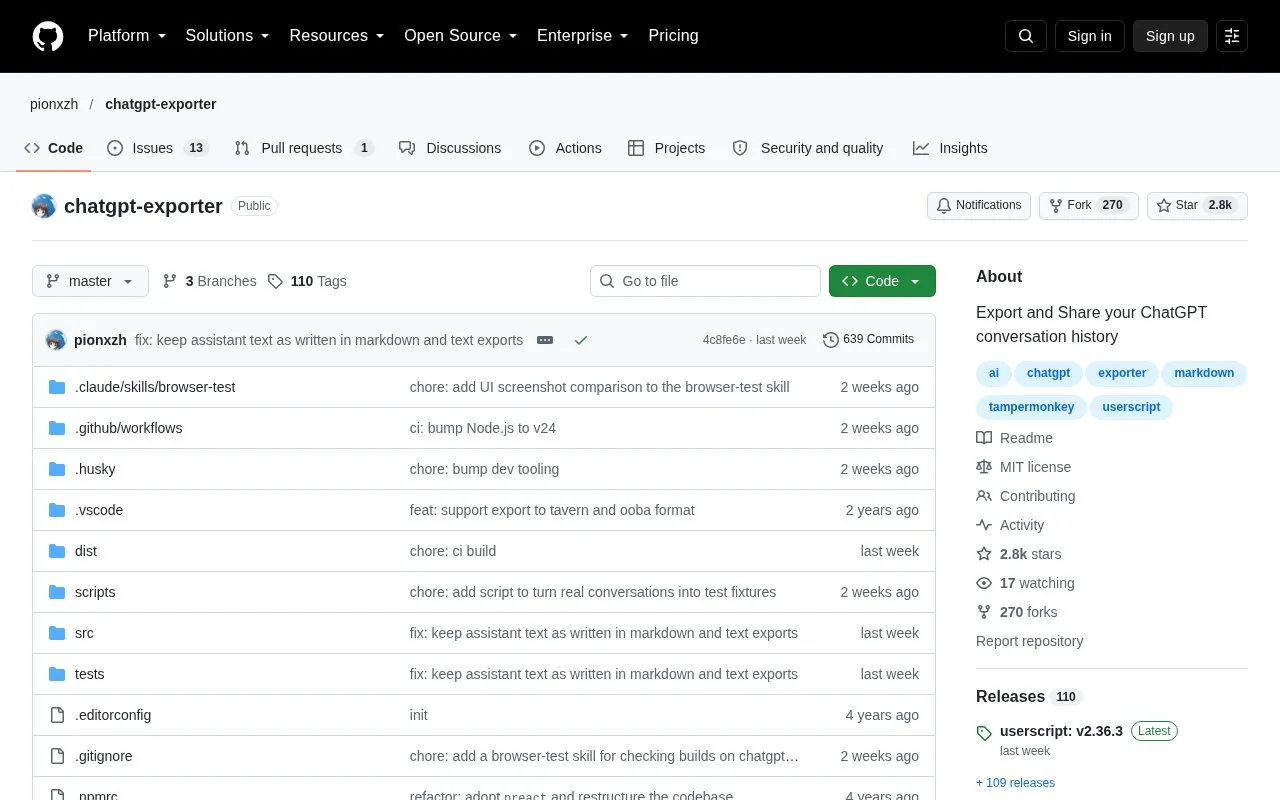Click the scripts folder icon
The height and width of the screenshot is (800, 1280).
coord(57,592)
